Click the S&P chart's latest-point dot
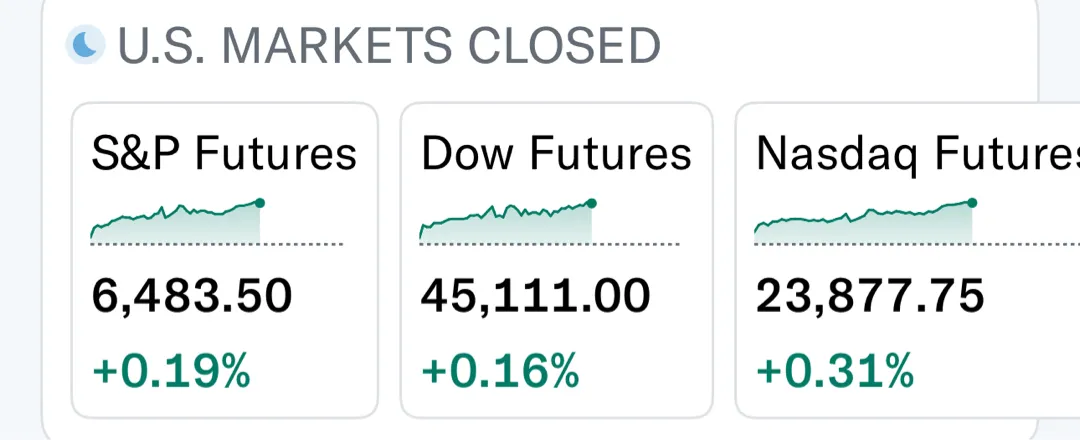The width and height of the screenshot is (1080, 440). point(260,203)
